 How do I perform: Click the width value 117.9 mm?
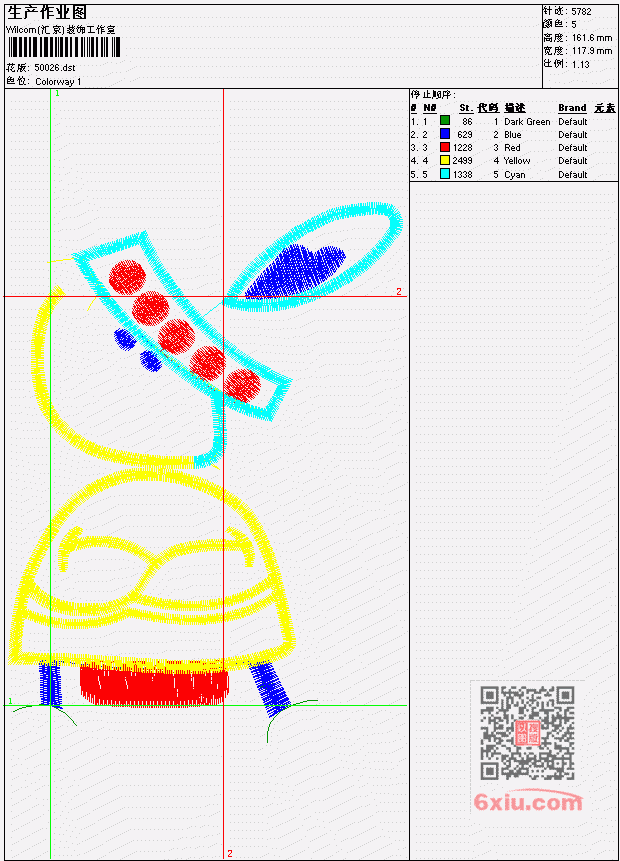tap(592, 51)
